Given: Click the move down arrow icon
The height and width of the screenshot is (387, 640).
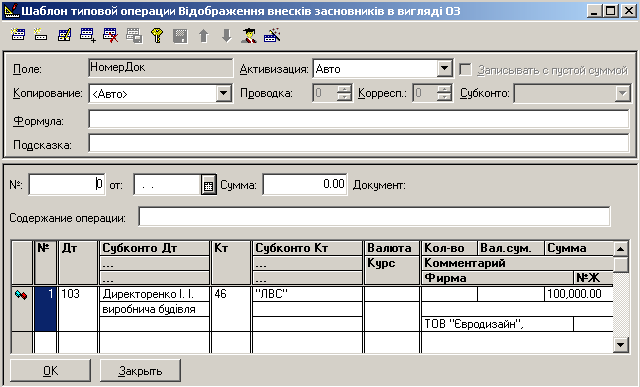Looking at the screenshot, I should click(x=227, y=35).
